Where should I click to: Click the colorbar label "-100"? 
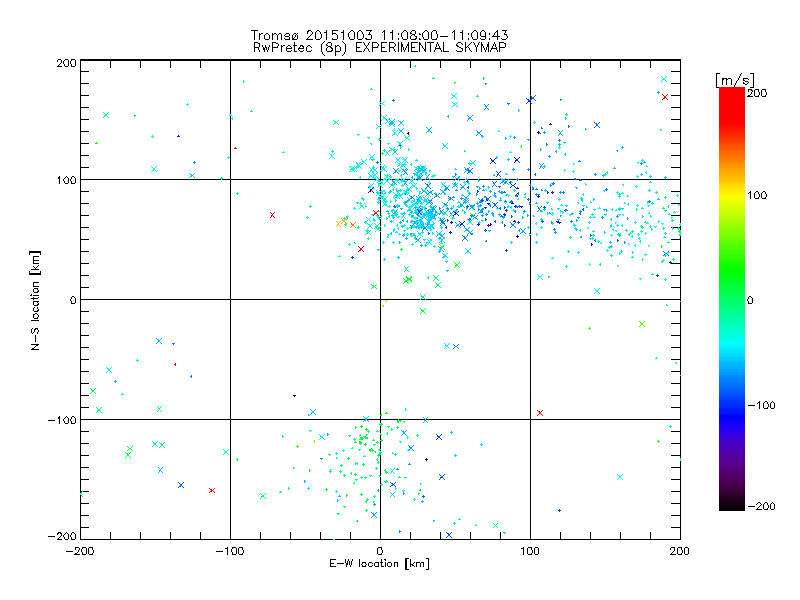pyautogui.click(x=761, y=405)
